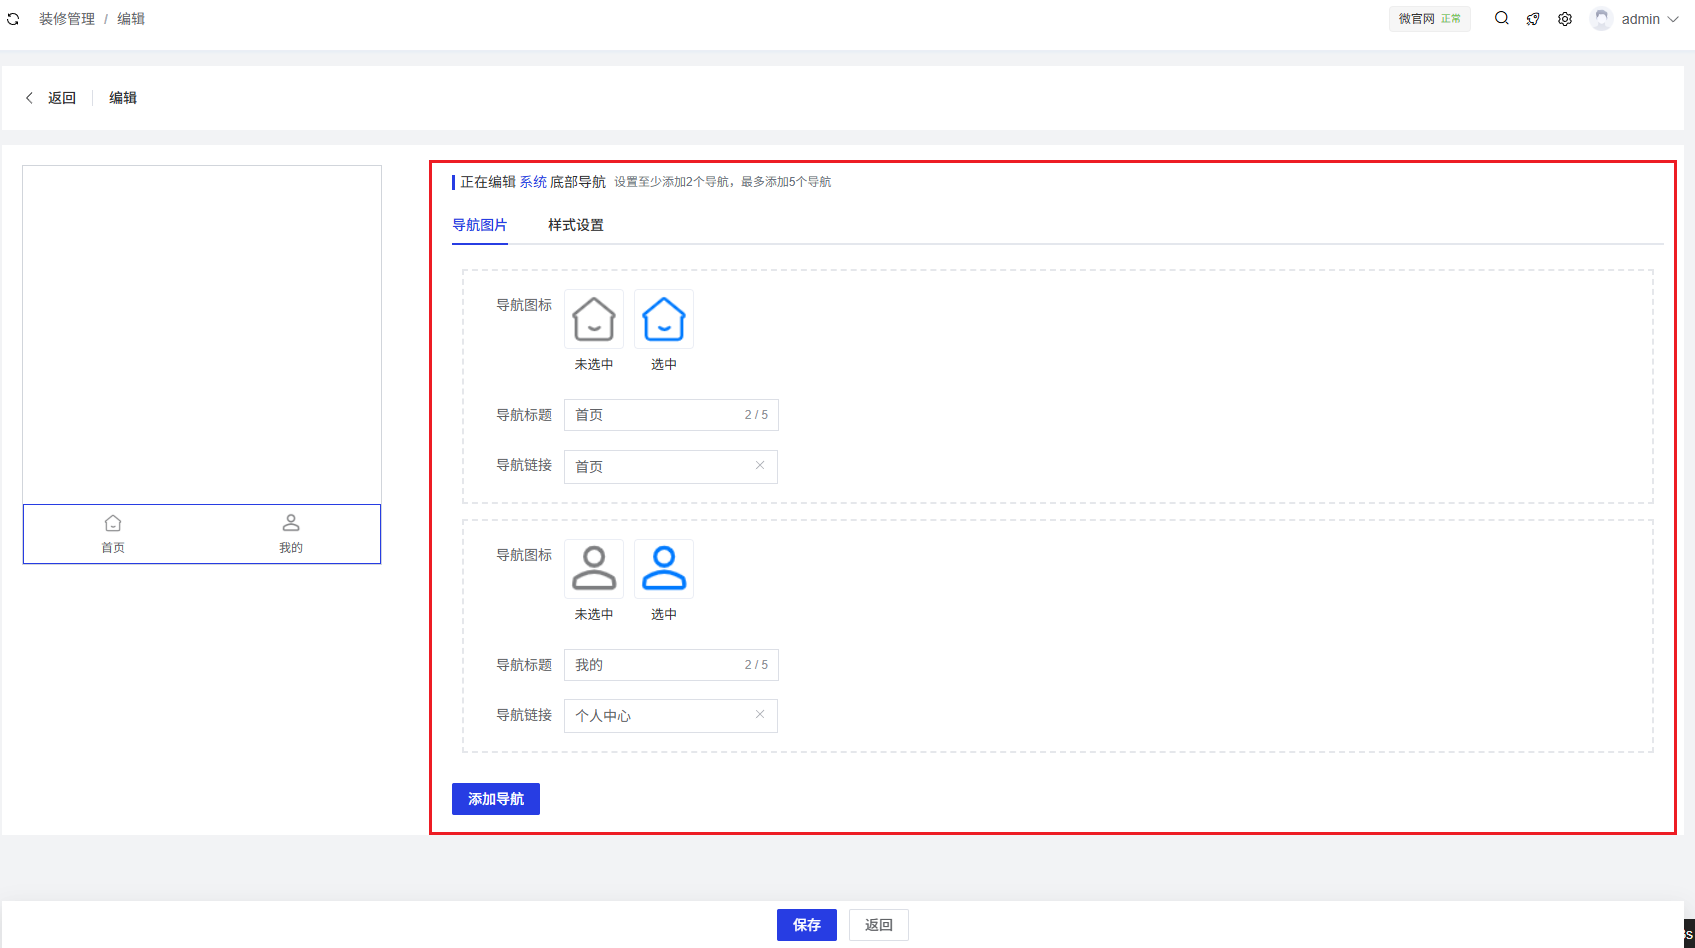Select the blue selected home icon image
Image resolution: width=1695 pixels, height=948 pixels.
coord(664,319)
